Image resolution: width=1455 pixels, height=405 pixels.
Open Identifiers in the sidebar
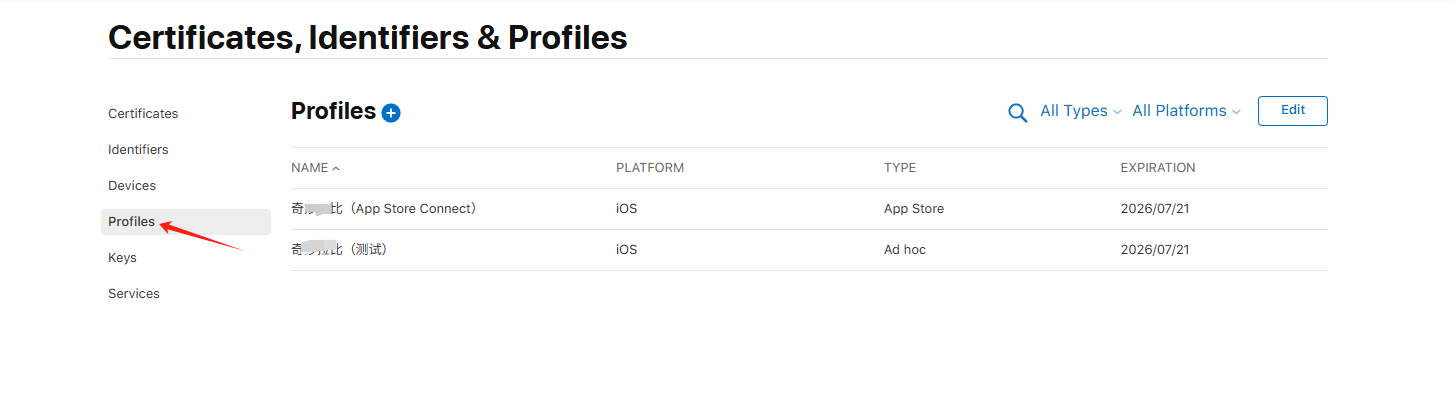tap(138, 150)
